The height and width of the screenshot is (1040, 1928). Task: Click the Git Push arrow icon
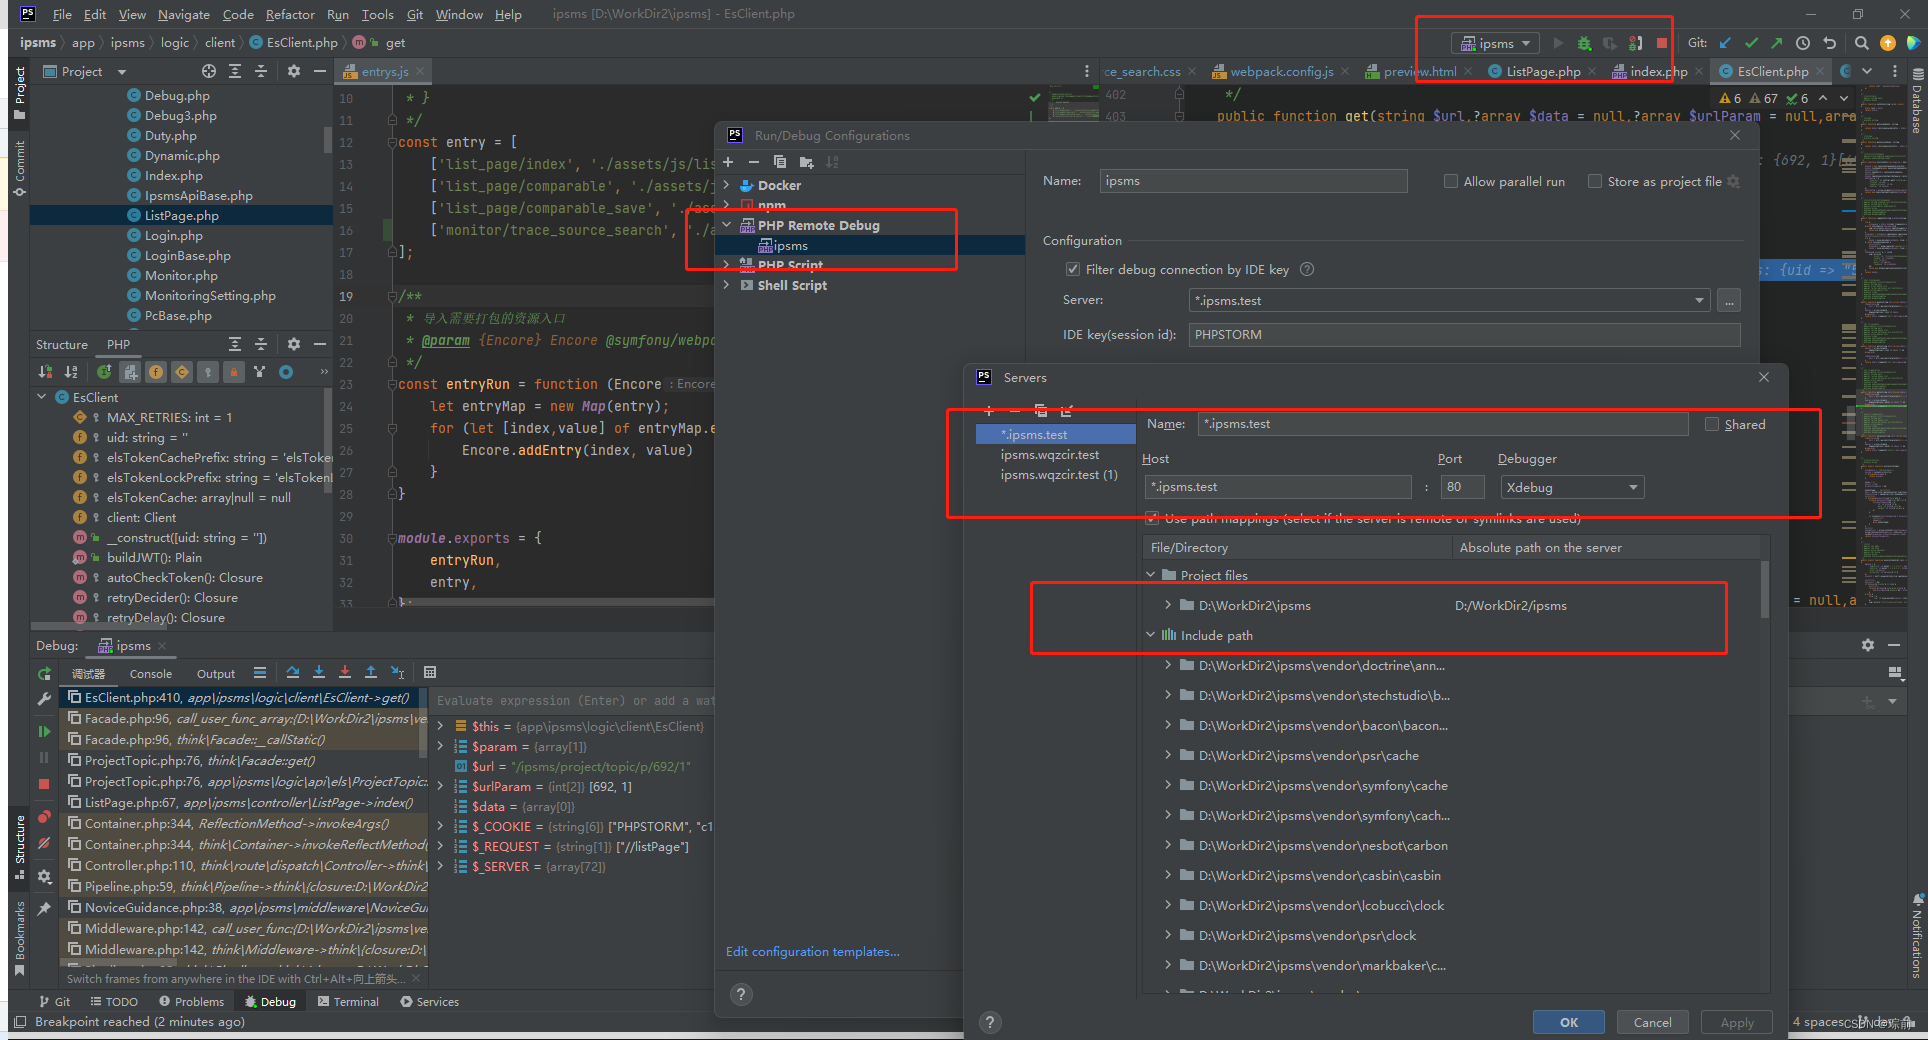1776,43
